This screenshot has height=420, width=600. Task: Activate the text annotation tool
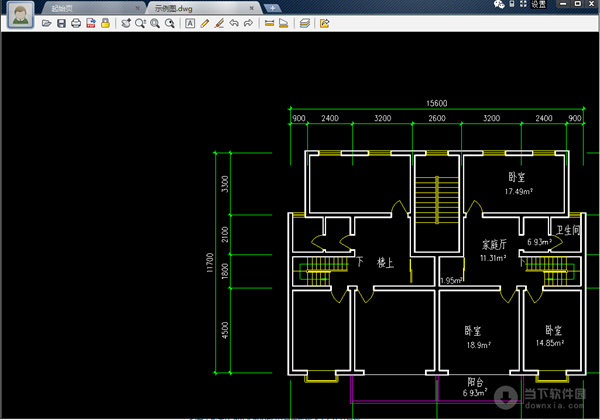(190, 23)
